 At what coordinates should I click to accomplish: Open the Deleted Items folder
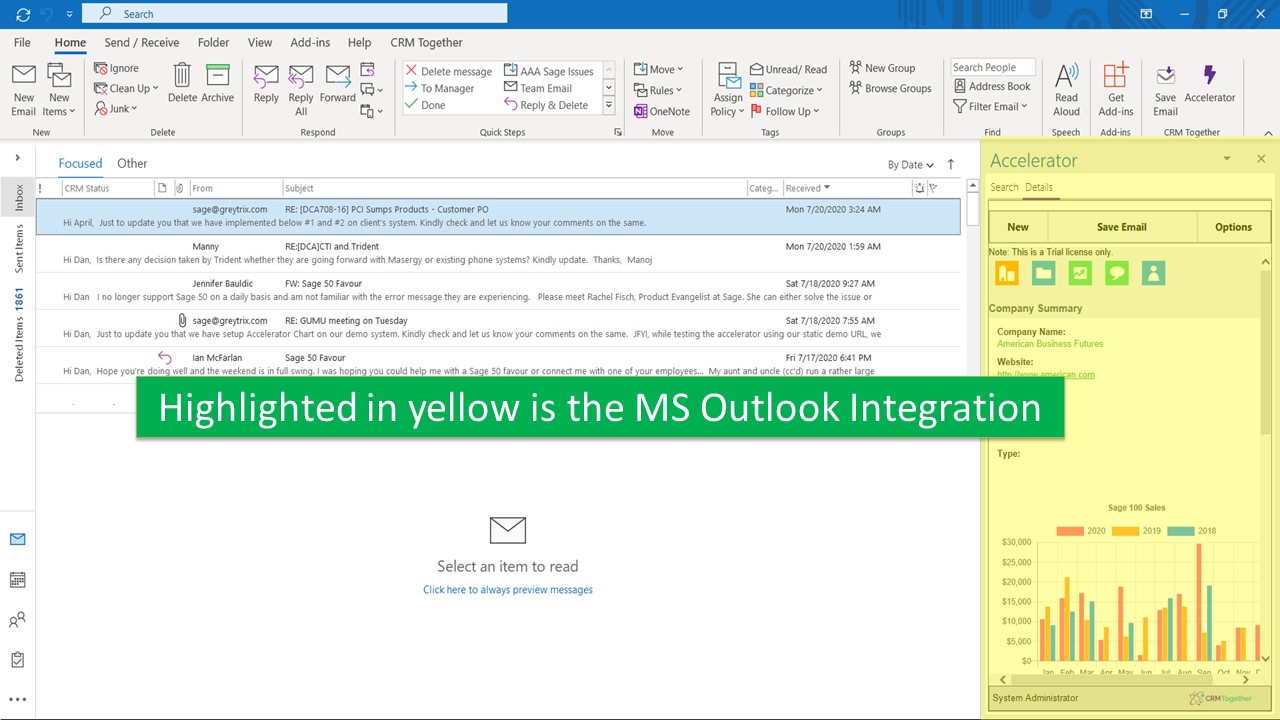click(18, 335)
